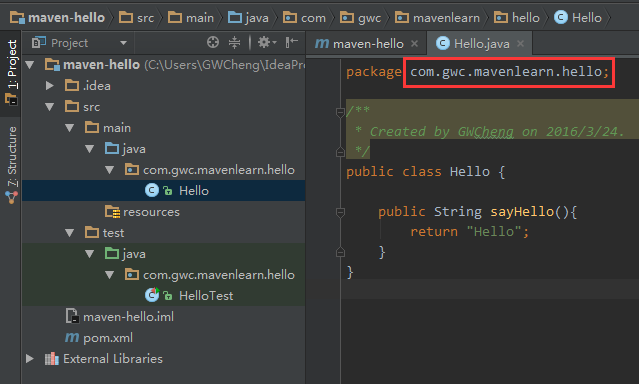The width and height of the screenshot is (639, 384).
Task: Select the Hello class in project tree
Action: pyautogui.click(x=163, y=191)
